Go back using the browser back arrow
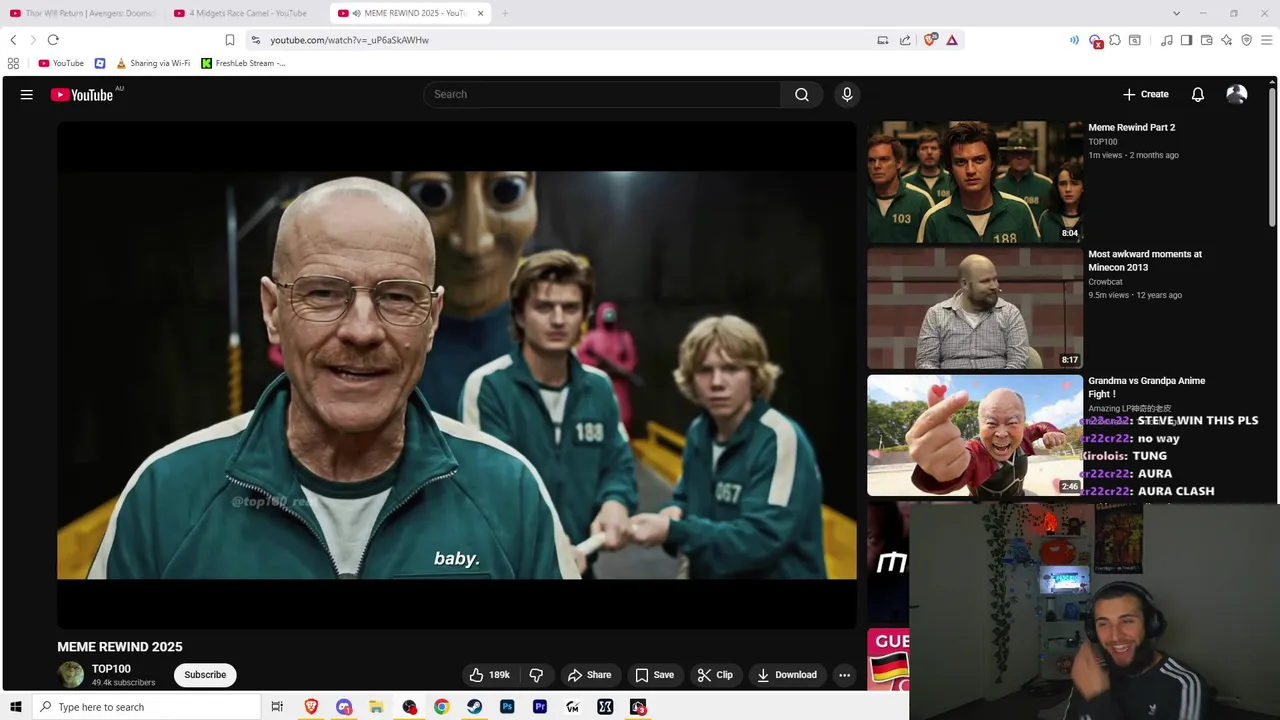1280x720 pixels. click(13, 40)
